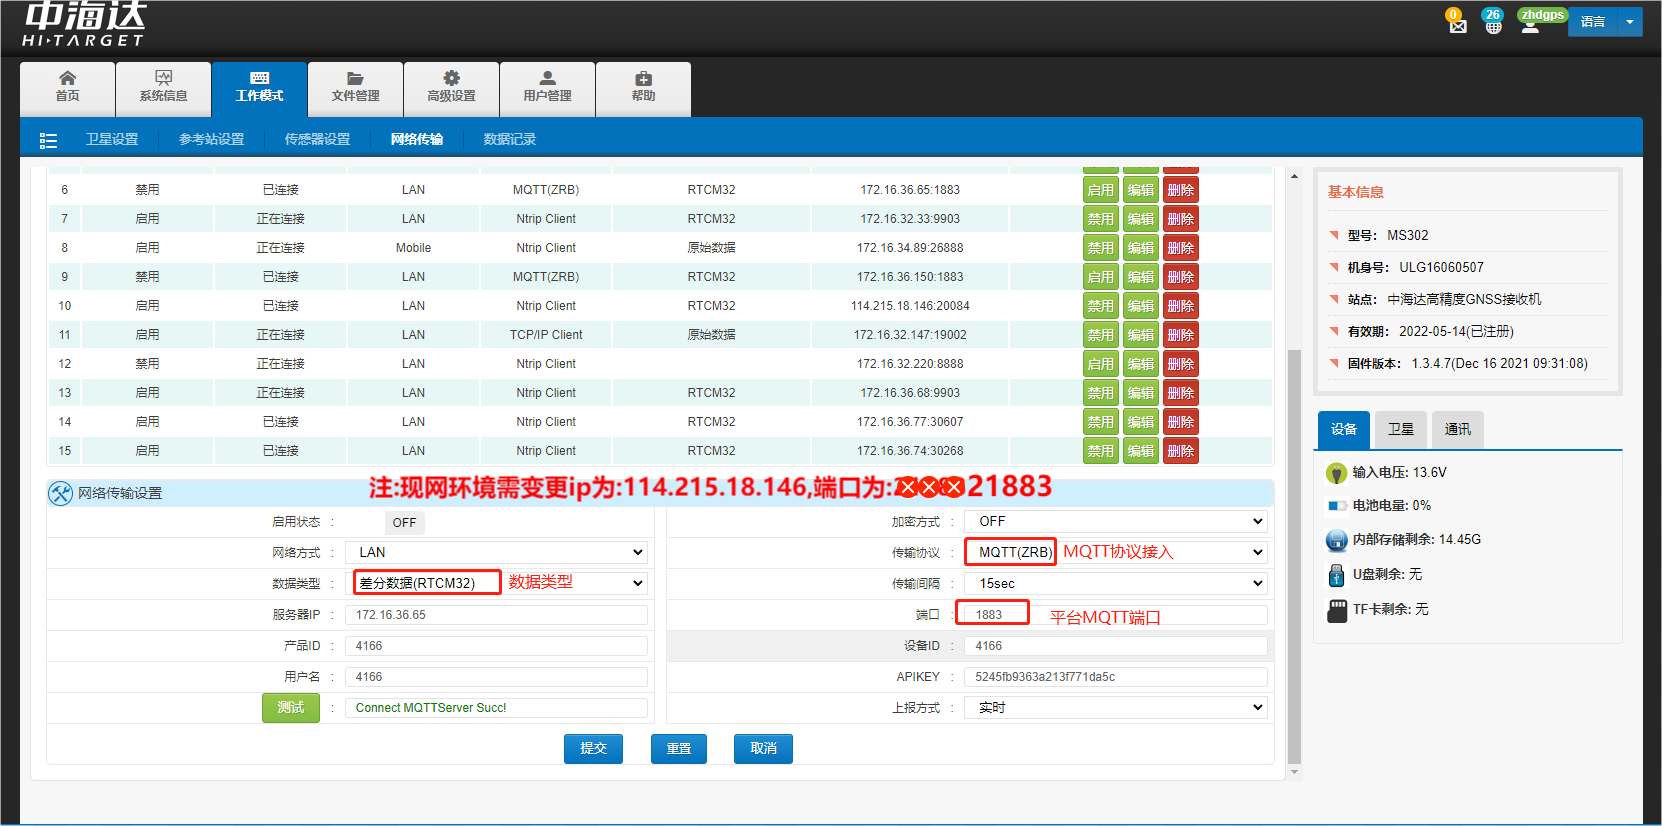Open the 文件管理 folder icon tab
The width and height of the screenshot is (1662, 826).
click(x=355, y=87)
